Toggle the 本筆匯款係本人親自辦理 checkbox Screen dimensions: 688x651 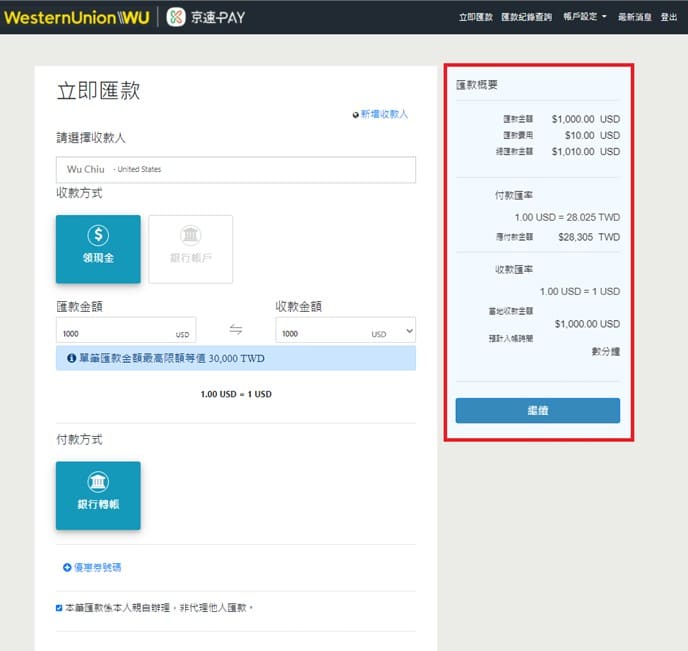click(59, 607)
